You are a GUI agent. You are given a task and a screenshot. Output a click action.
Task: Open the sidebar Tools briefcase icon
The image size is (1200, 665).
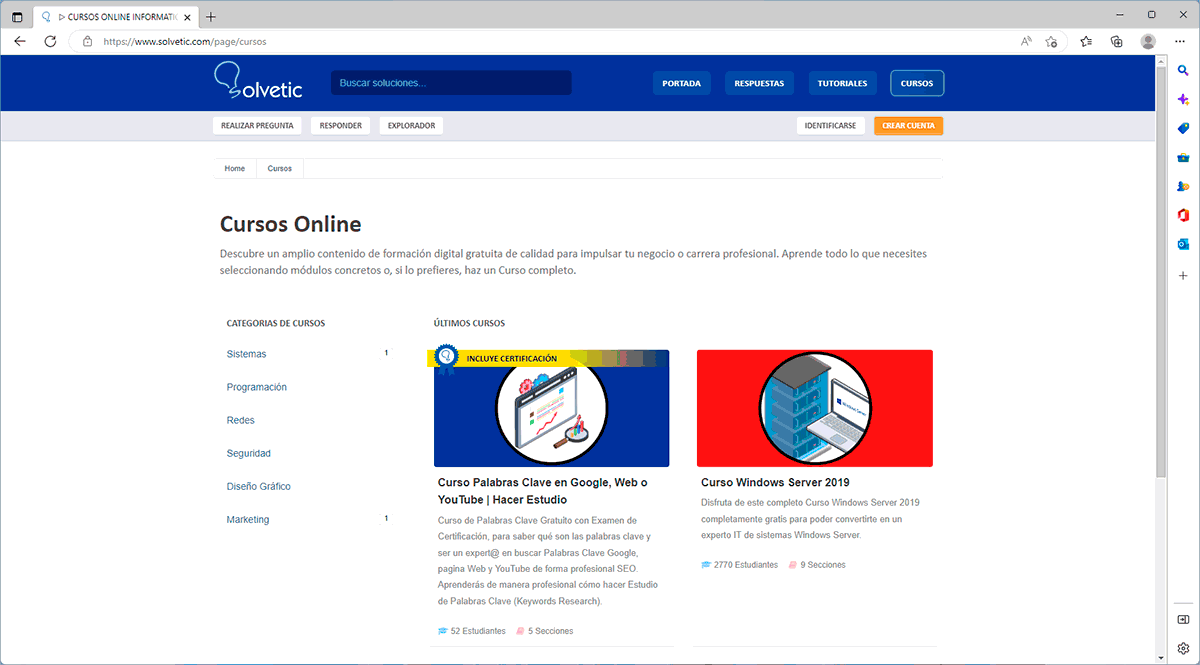[1183, 157]
